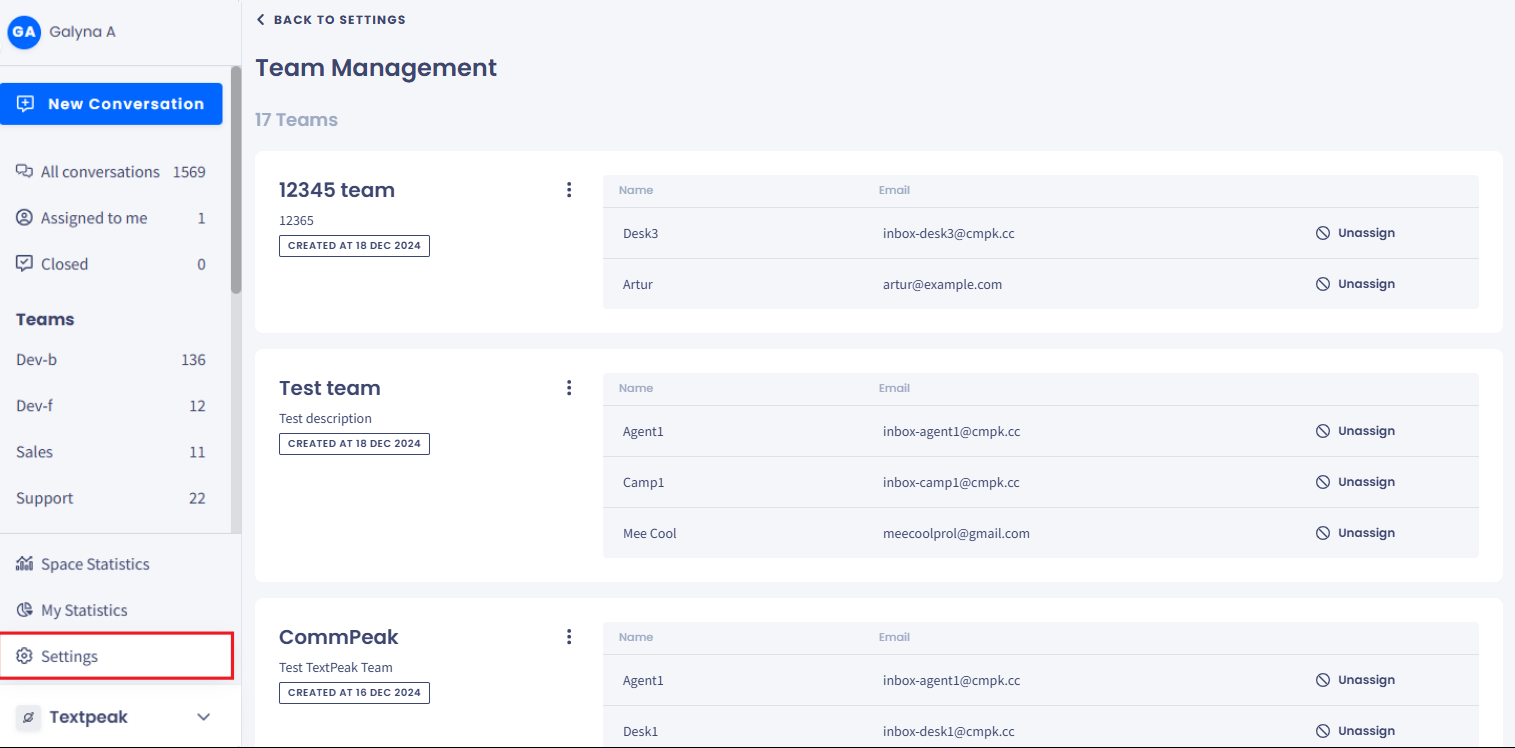Viewport: 1515px width, 748px height.
Task: Unassign Agent1 from Test team
Action: pyautogui.click(x=1355, y=431)
